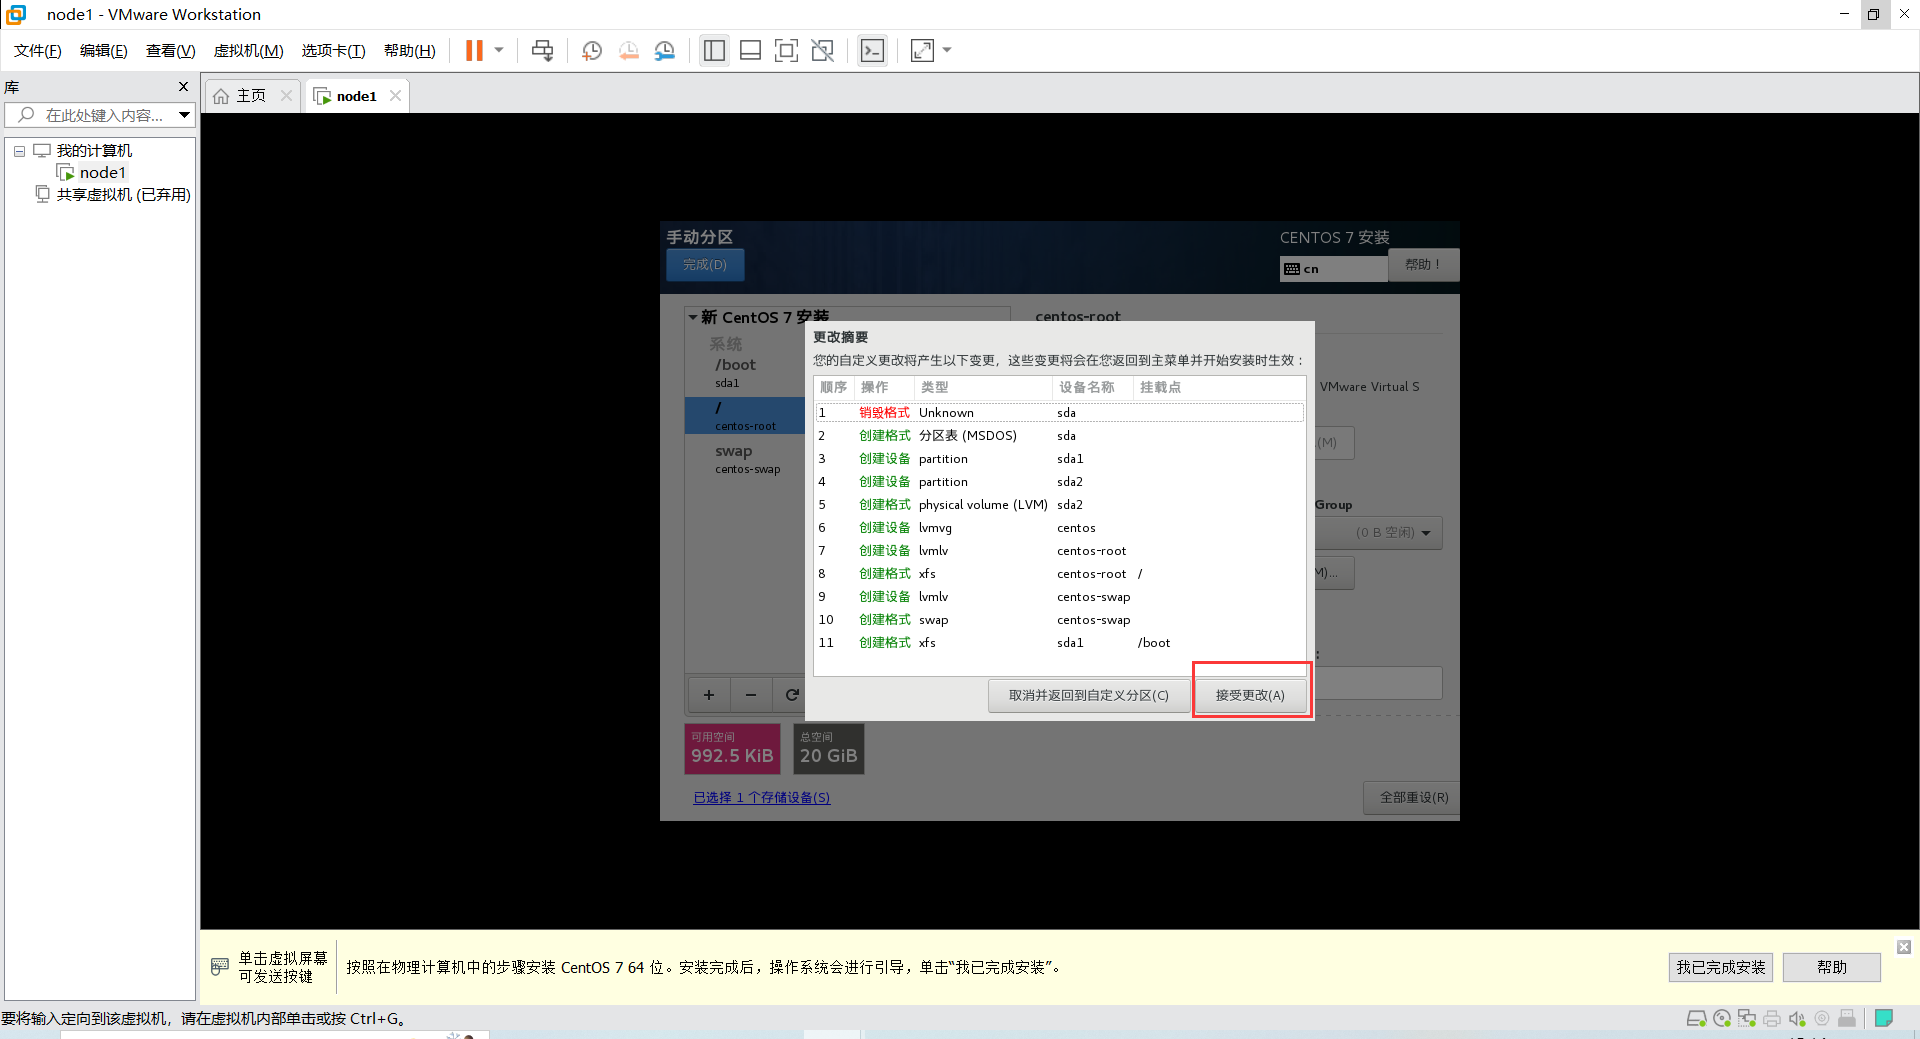The height and width of the screenshot is (1039, 1920).
Task: Open the power options dropdown arrow
Action: pos(499,50)
